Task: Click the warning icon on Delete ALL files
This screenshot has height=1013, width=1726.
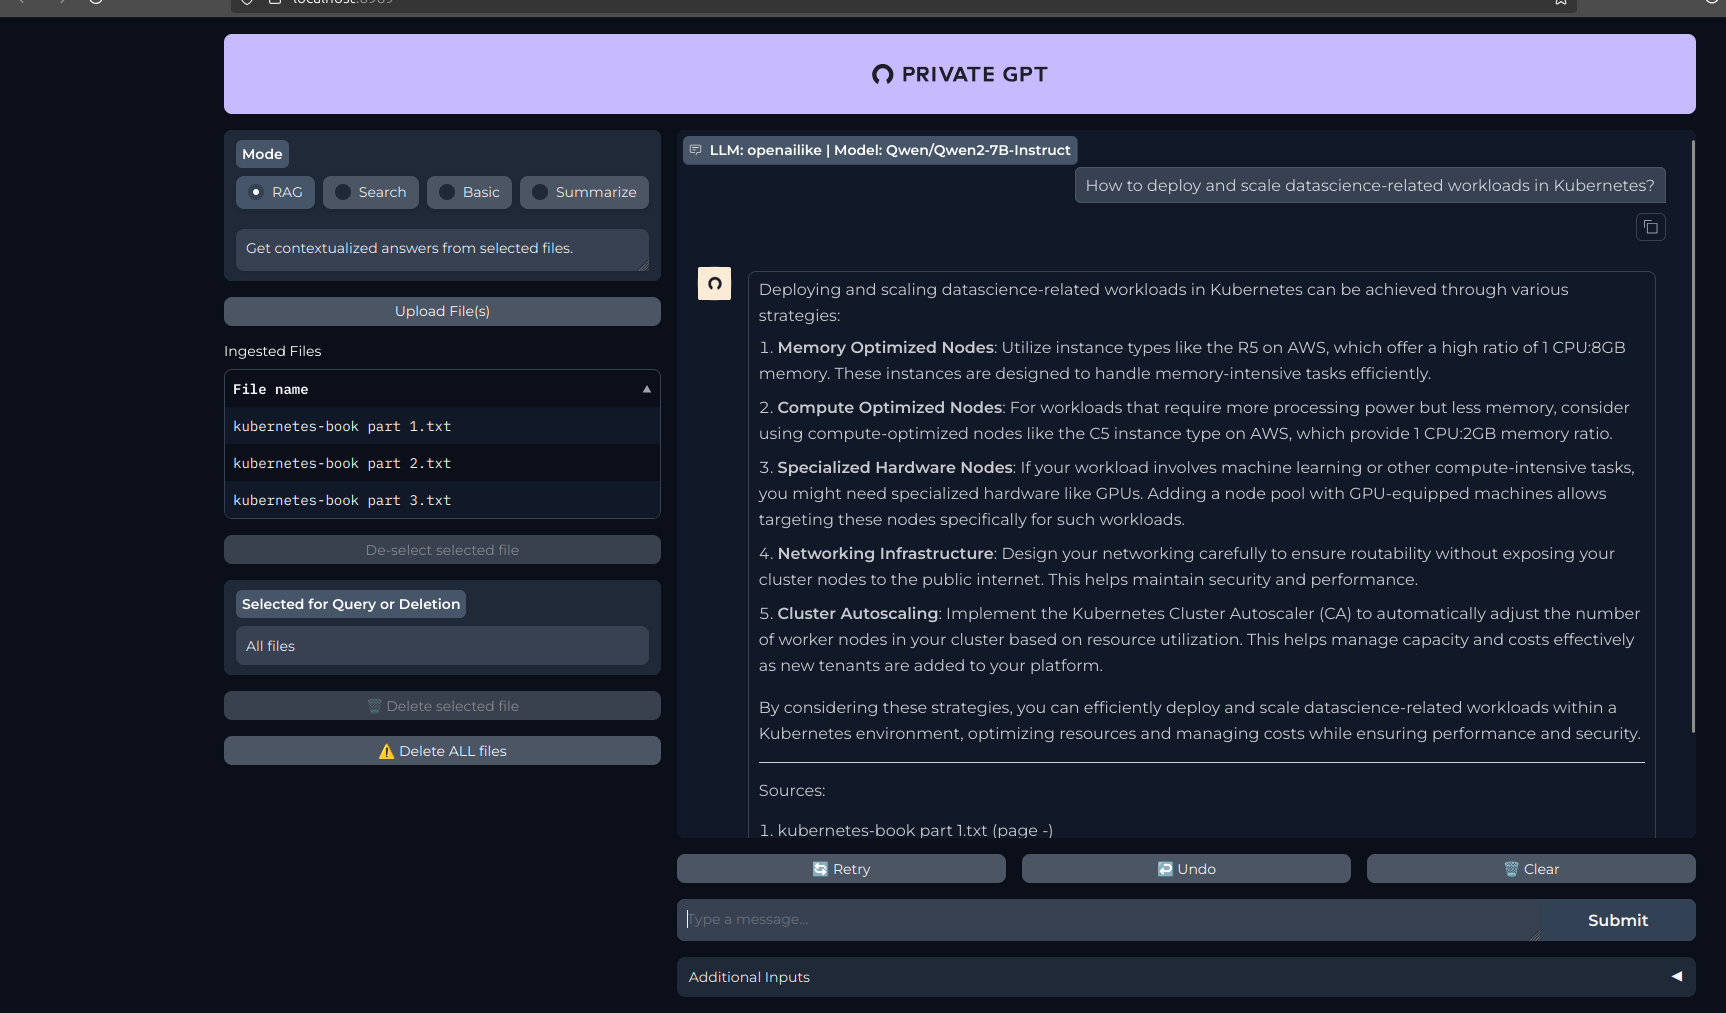Action: [386, 751]
